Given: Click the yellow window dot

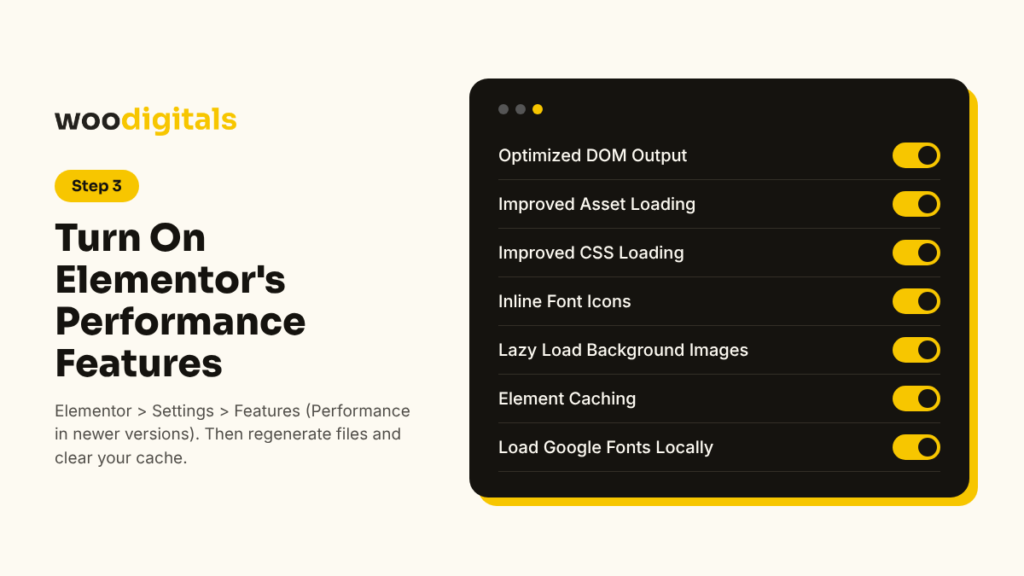Looking at the screenshot, I should (537, 109).
